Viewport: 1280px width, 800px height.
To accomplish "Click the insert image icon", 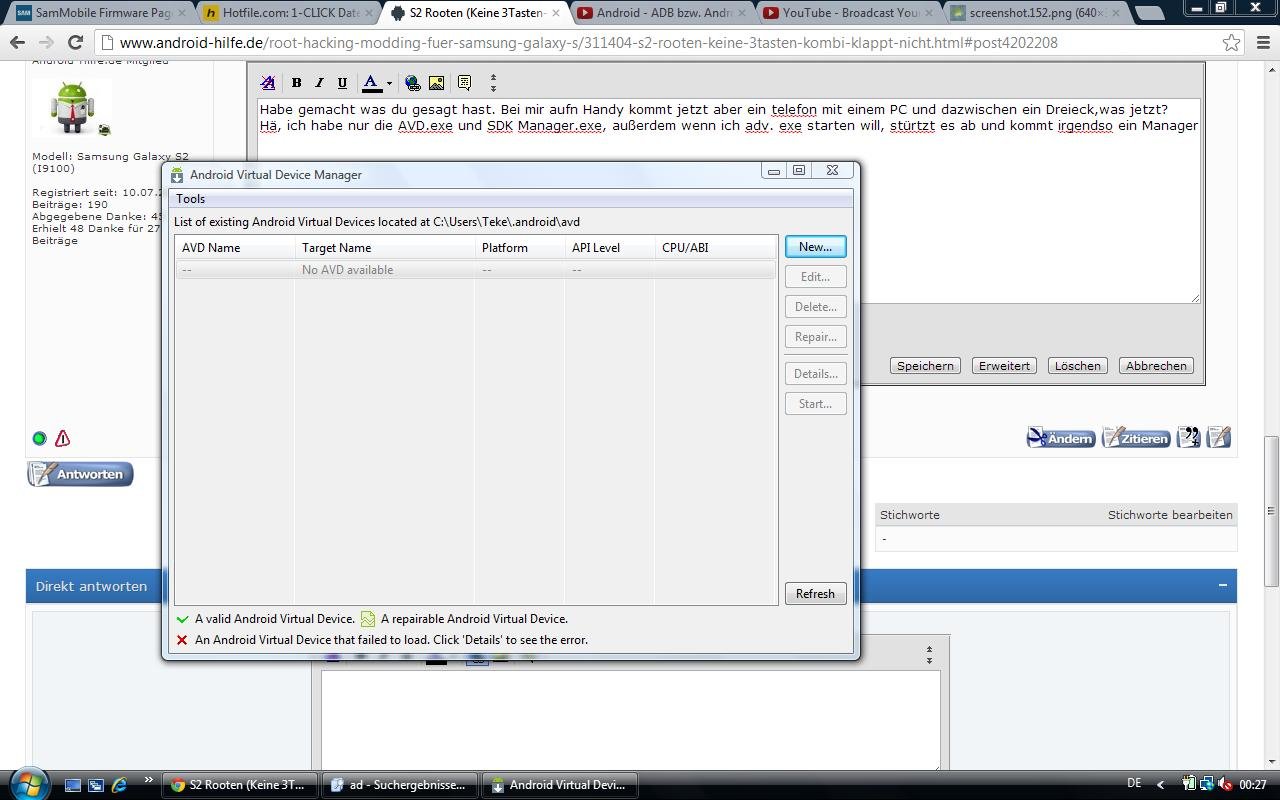I will pos(436,83).
